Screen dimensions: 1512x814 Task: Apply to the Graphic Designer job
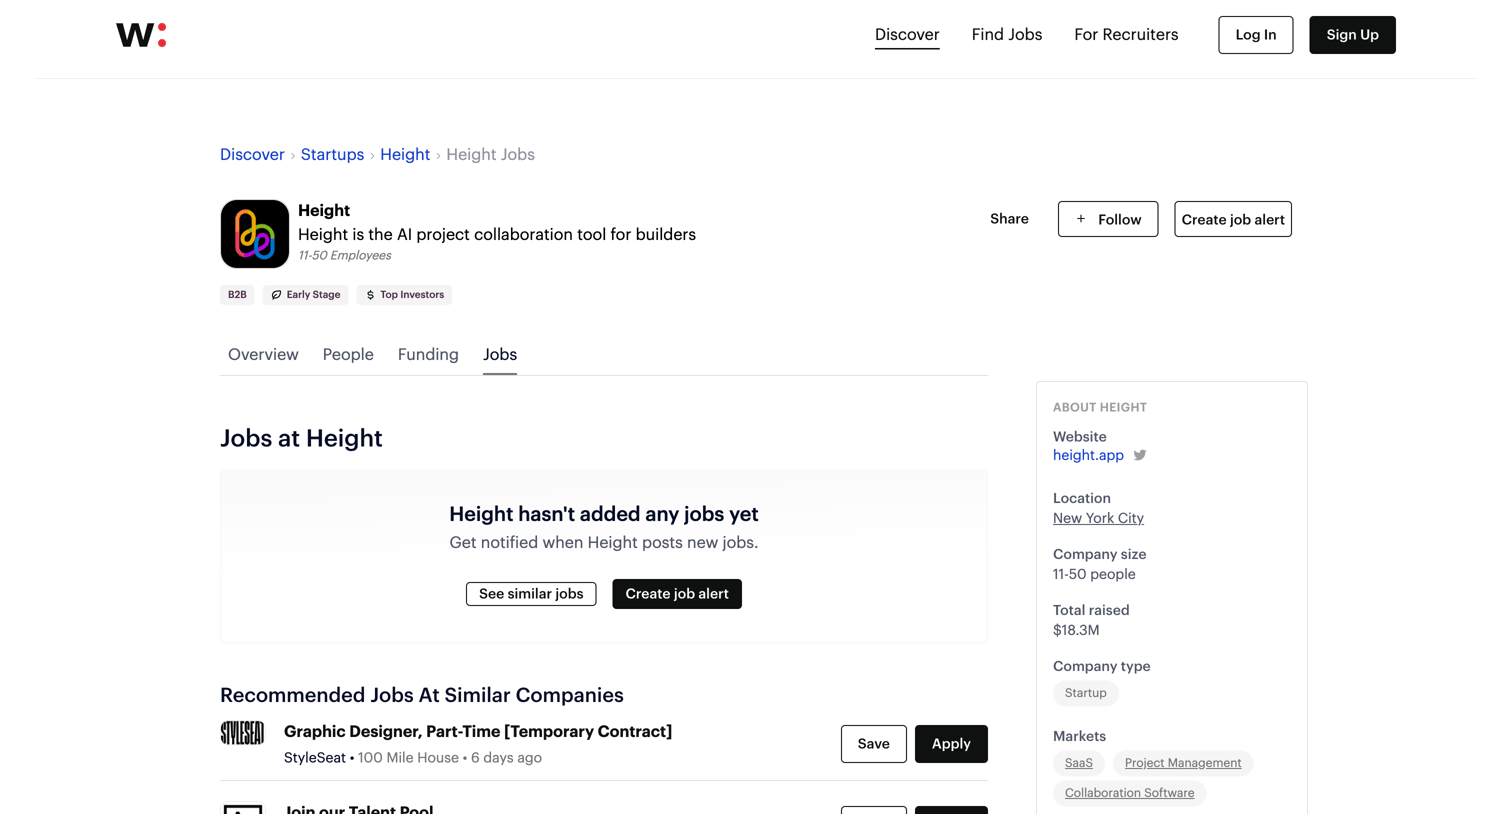[x=951, y=744]
